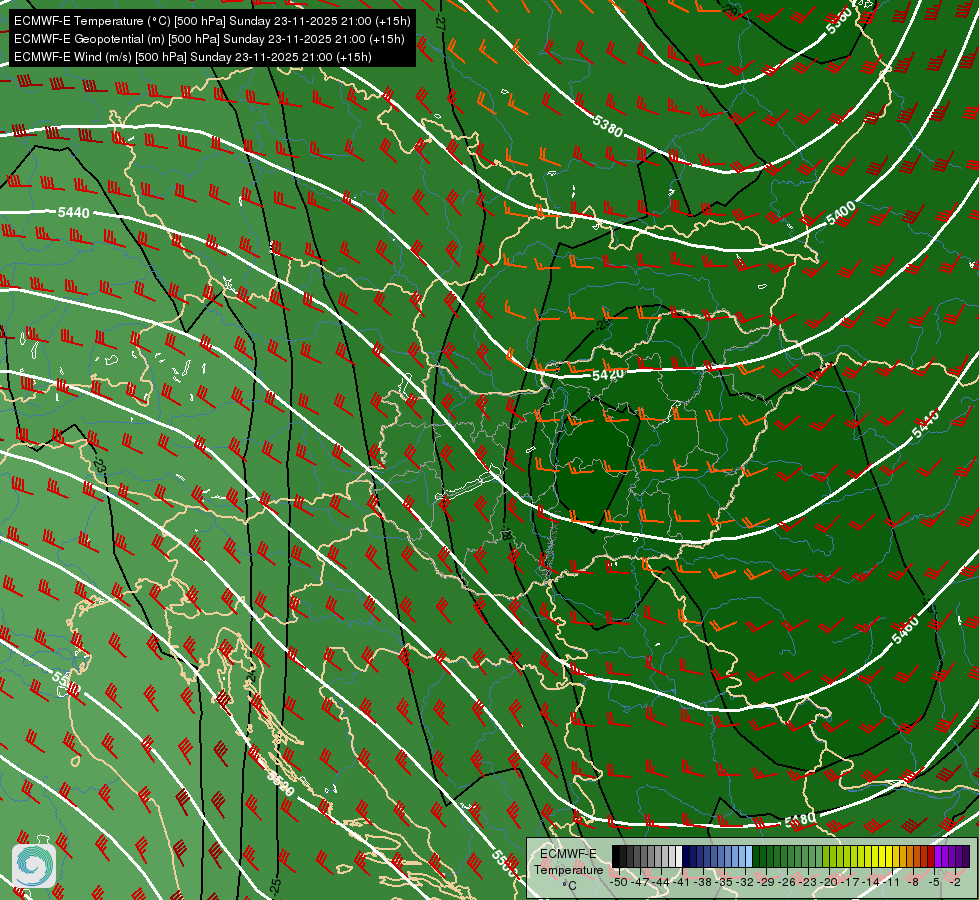
Task: Click the -38 value in the temperature legend
Action: (702, 882)
